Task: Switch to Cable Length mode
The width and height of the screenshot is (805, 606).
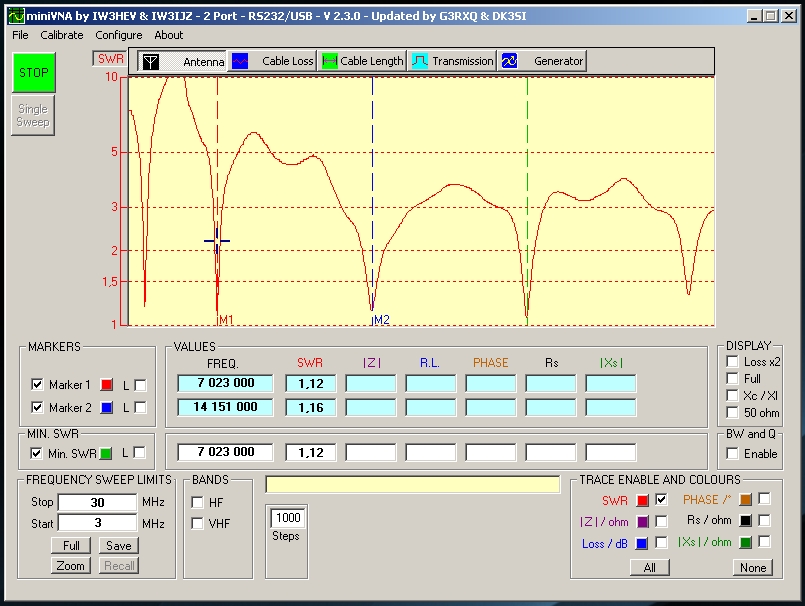Action: tap(362, 61)
